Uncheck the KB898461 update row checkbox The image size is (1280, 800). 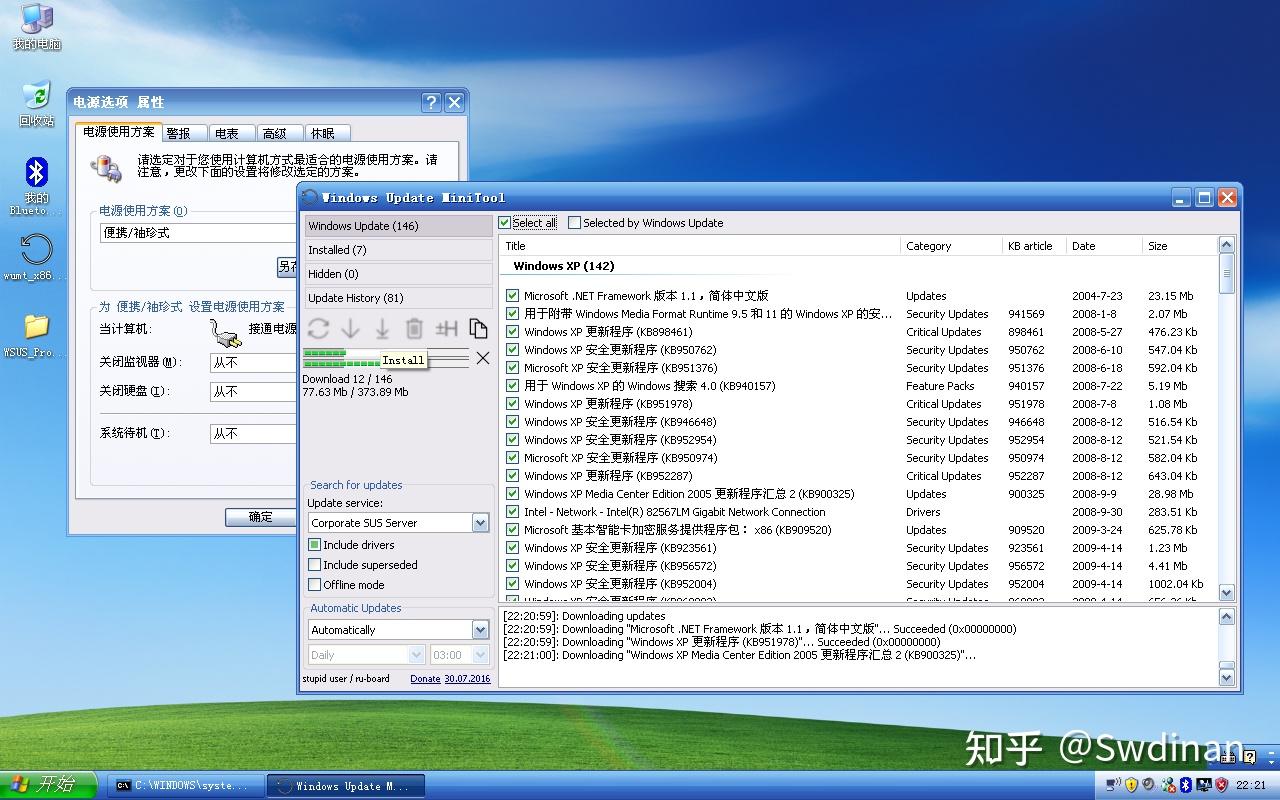(x=512, y=332)
